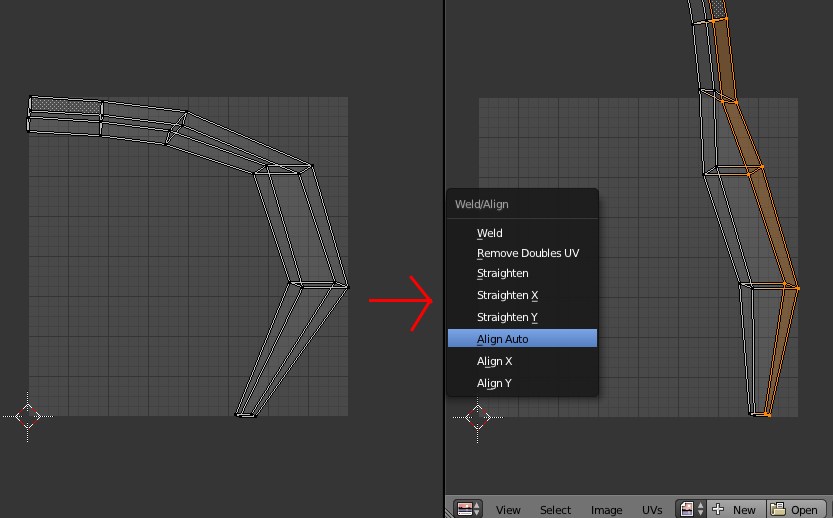Click the area split corner widget
833x518 pixels.
pyautogui.click(x=449, y=512)
